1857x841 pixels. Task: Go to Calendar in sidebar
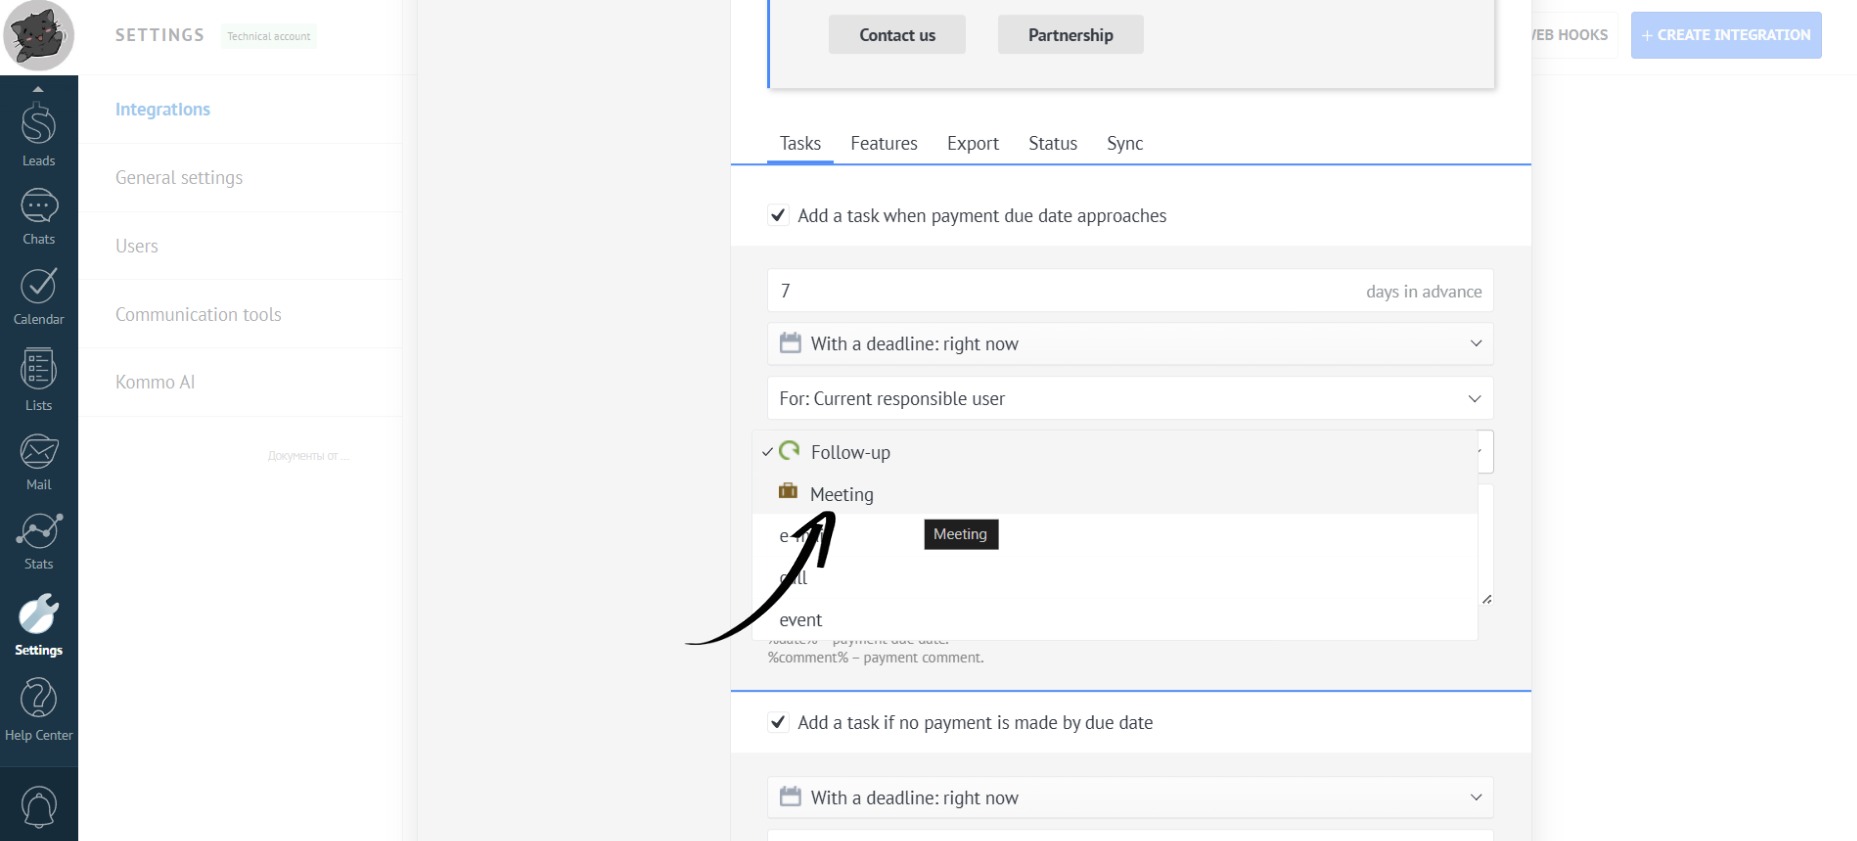38,296
